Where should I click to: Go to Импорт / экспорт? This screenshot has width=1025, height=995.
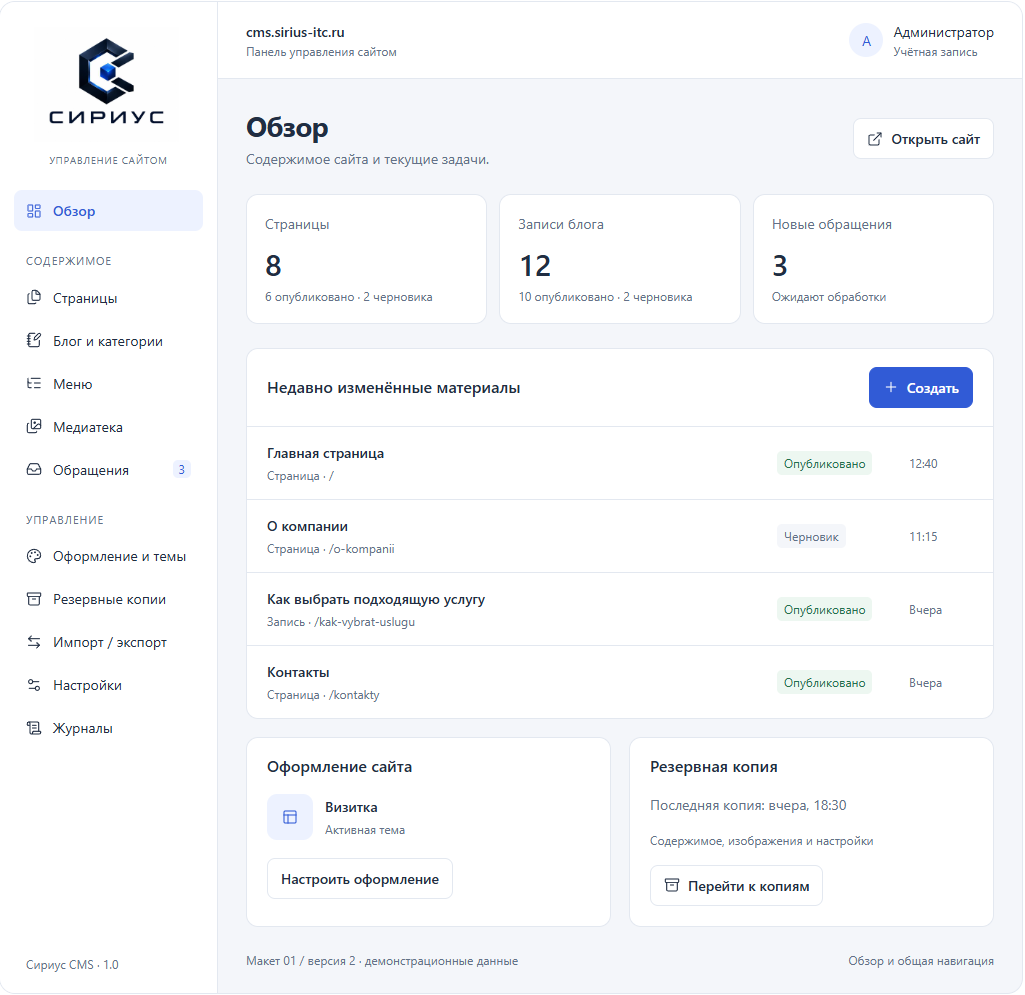click(x=109, y=642)
